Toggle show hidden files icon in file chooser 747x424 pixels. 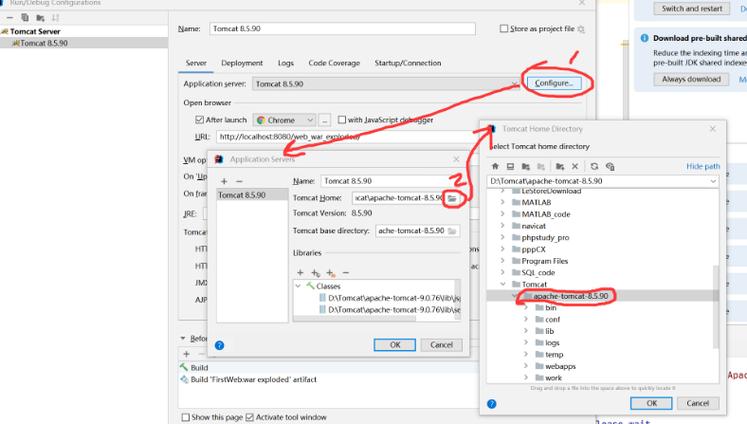click(x=610, y=166)
